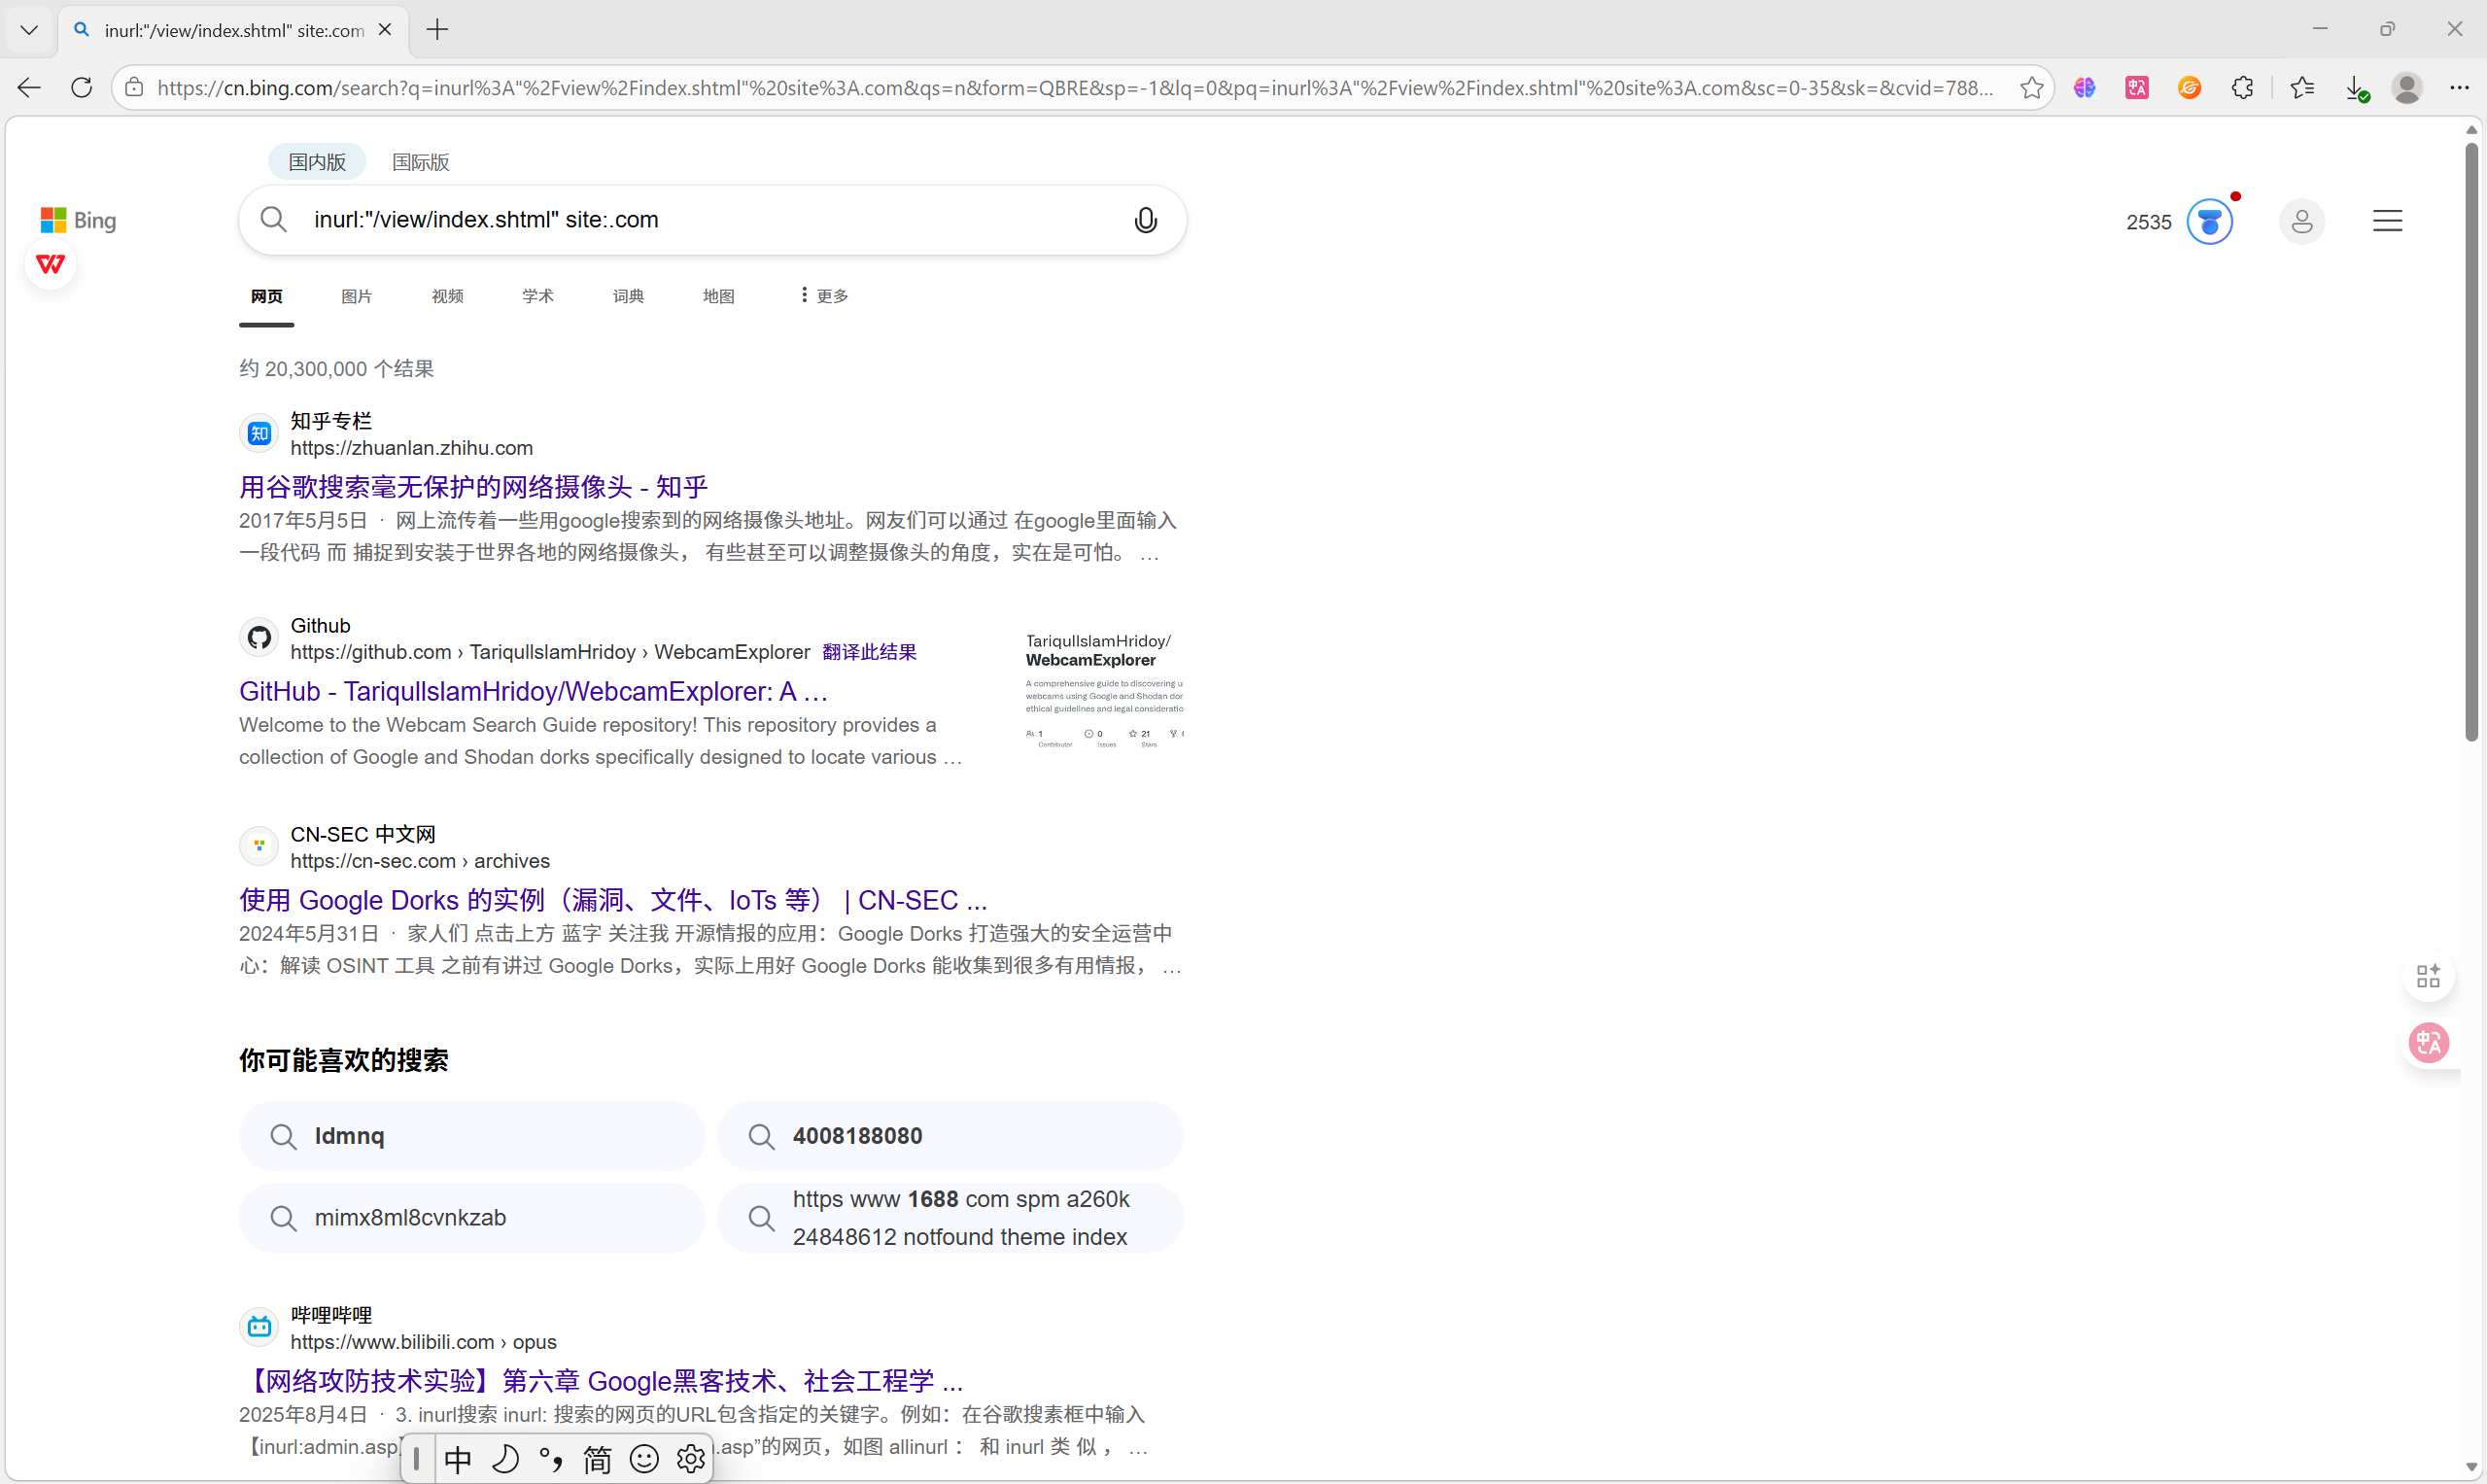Open the hamburger menu next to the profile icon

point(2388,220)
